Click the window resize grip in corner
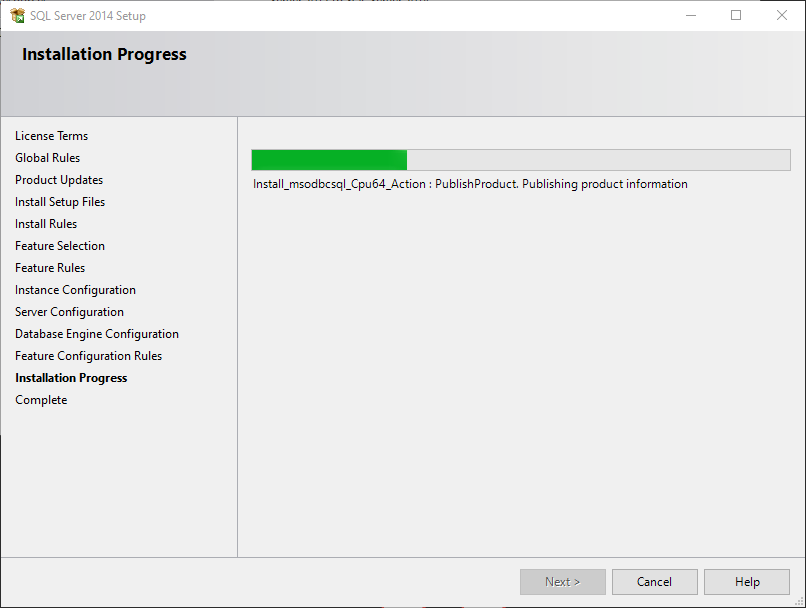 point(799,601)
